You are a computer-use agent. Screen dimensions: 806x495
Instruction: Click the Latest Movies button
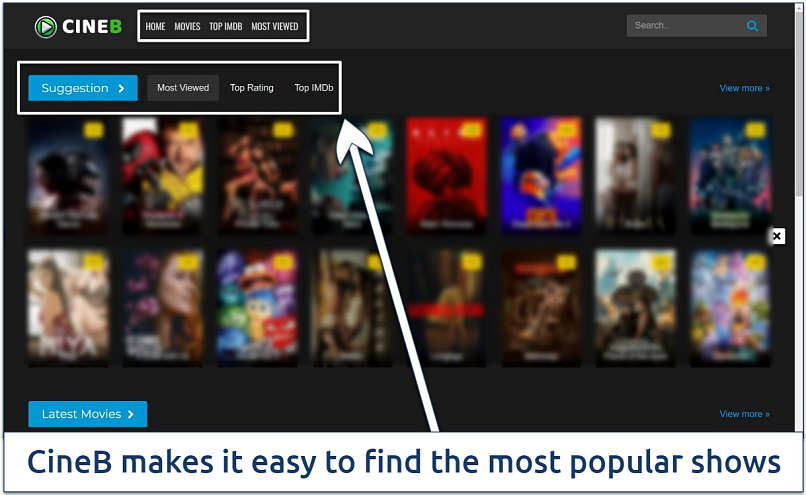click(87, 414)
